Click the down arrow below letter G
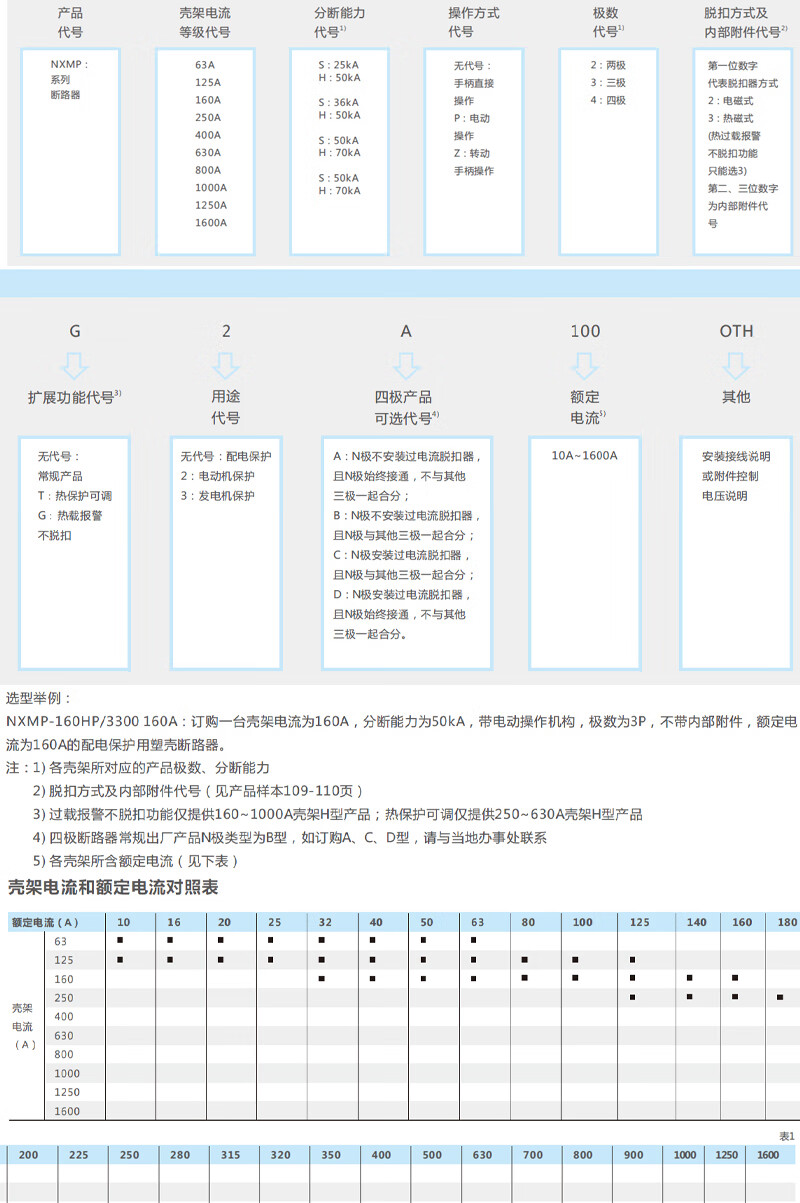Screen dimensions: 800x1203 75,362
